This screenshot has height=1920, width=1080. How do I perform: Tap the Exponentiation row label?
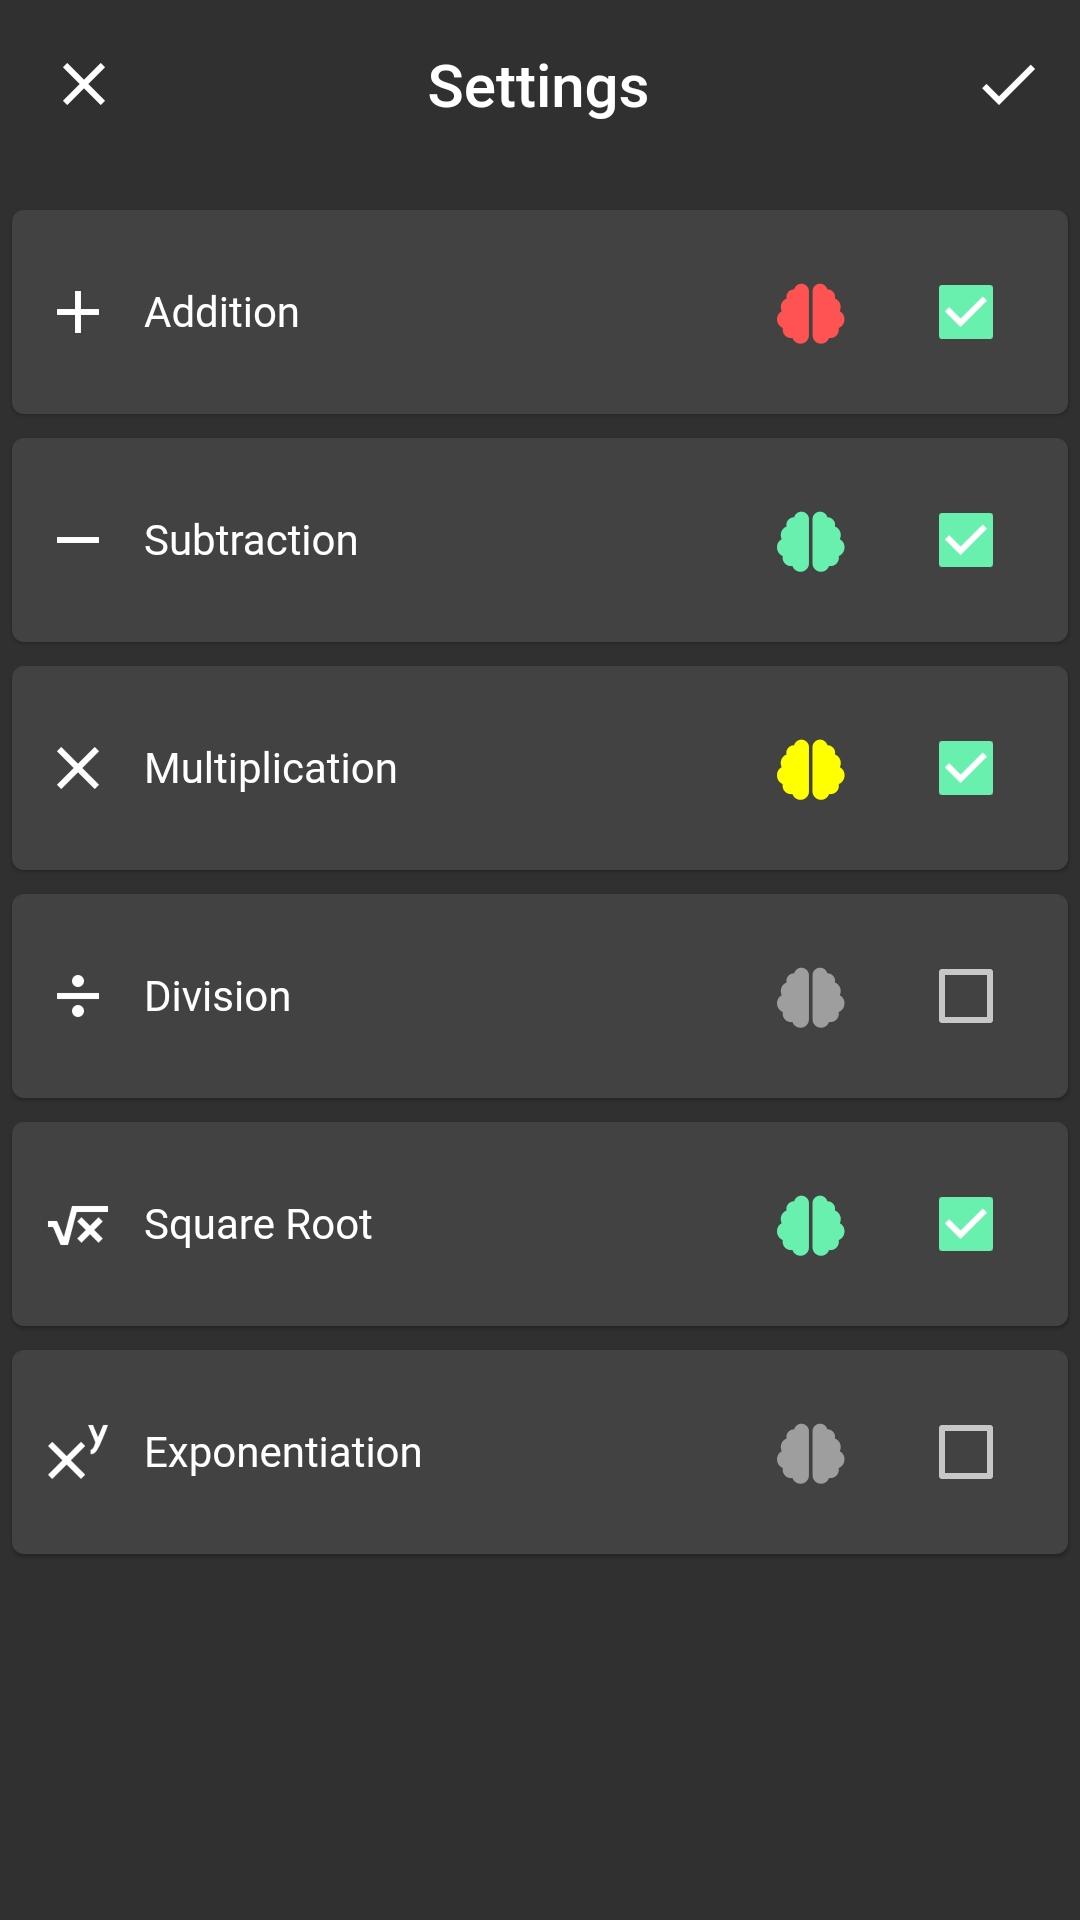283,1453
